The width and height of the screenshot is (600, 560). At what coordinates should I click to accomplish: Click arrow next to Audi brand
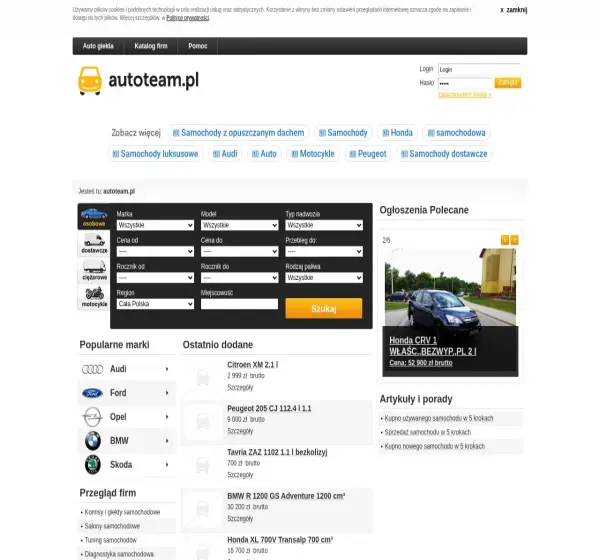(x=167, y=369)
